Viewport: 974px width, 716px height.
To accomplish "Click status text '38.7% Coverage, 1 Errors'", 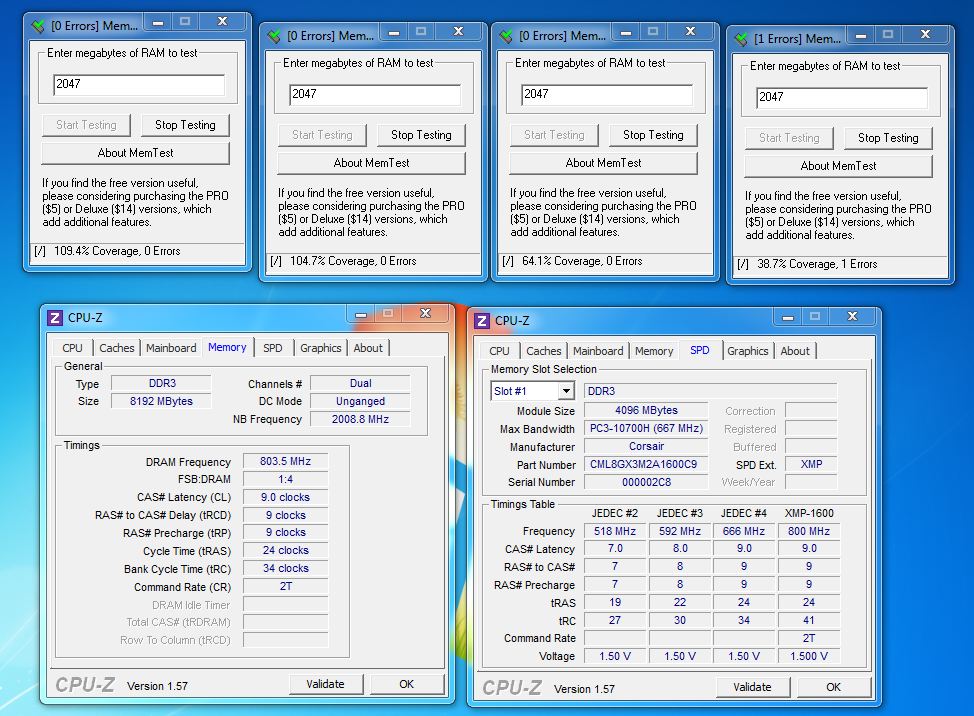I will pyautogui.click(x=817, y=264).
